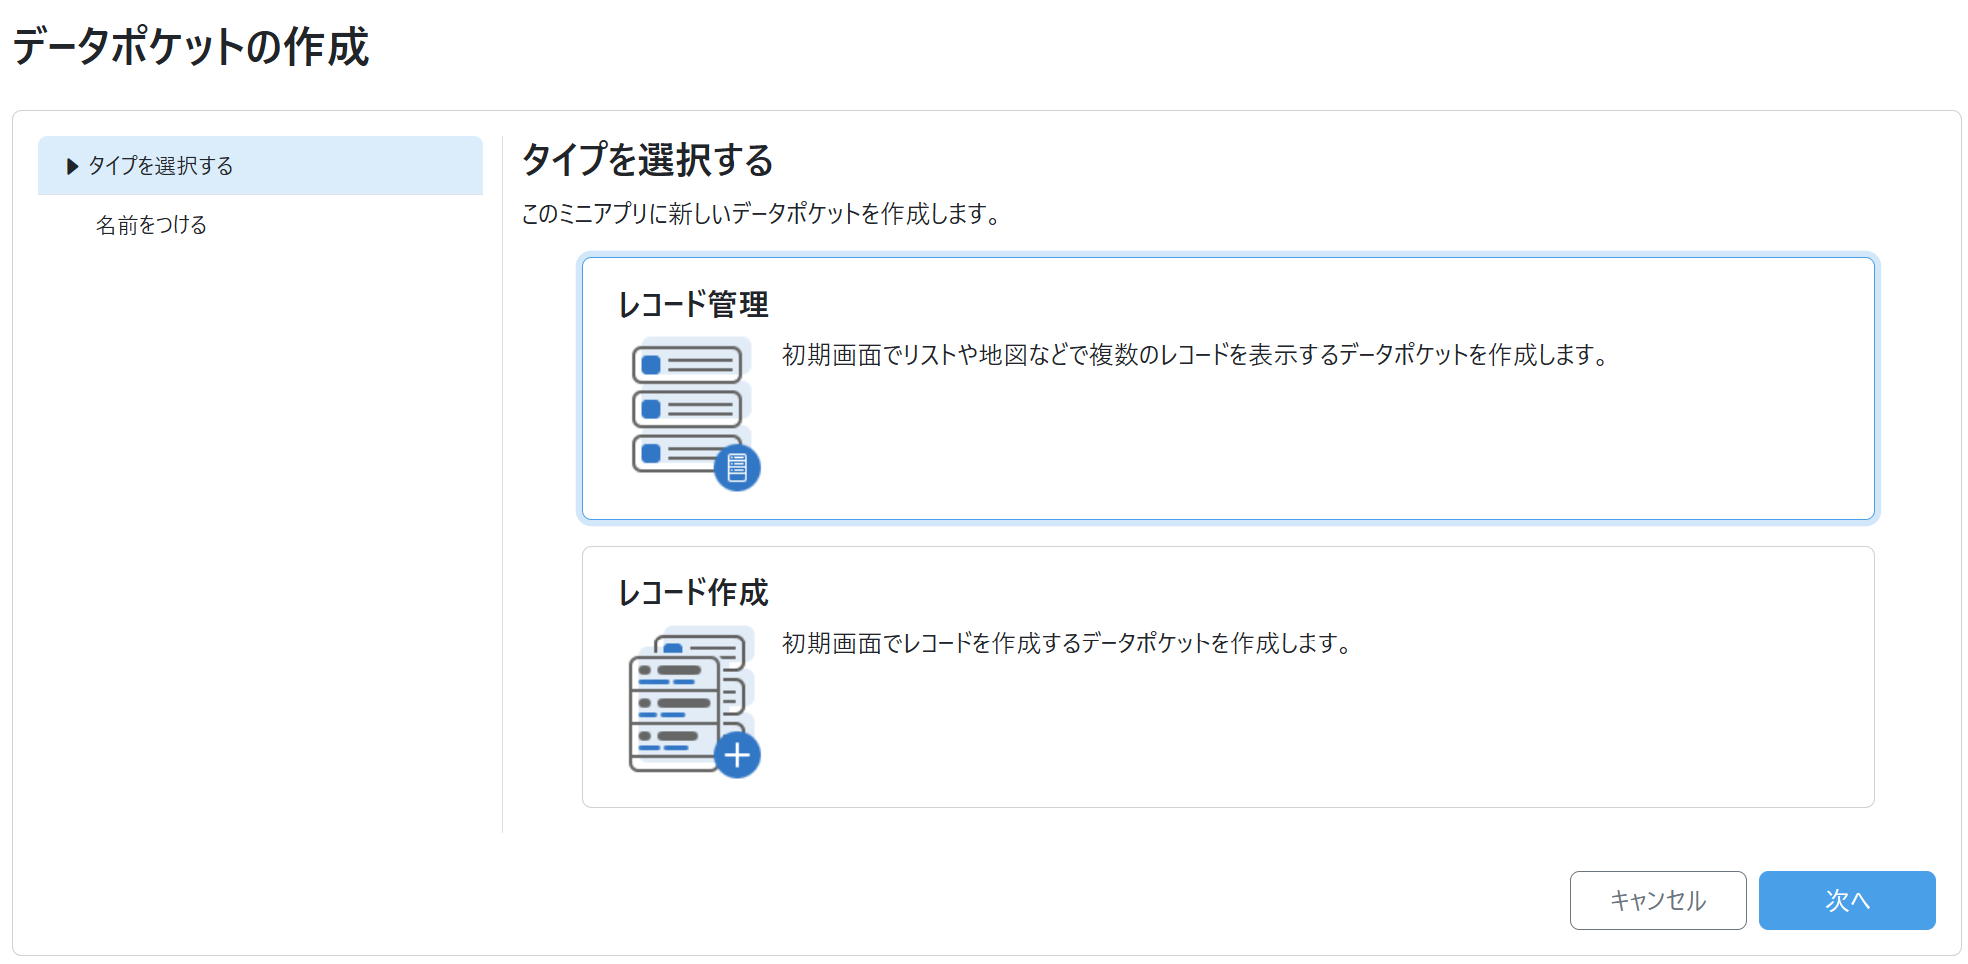Proceed with the 次へ button
1968x964 pixels.
click(x=1846, y=900)
